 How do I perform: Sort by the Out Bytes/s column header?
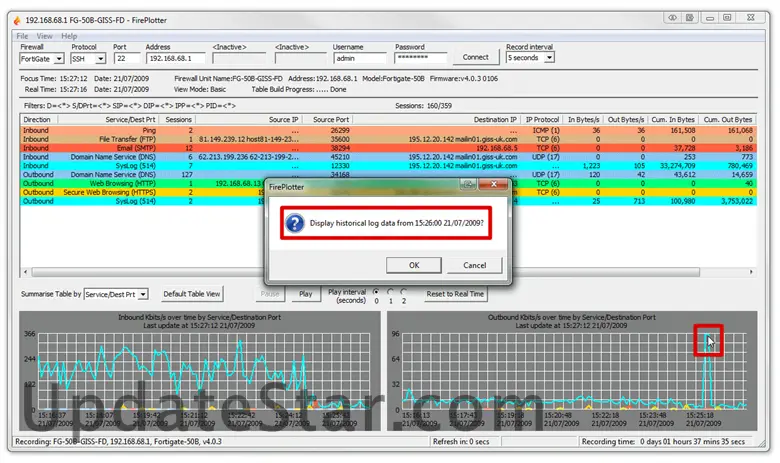(625, 120)
